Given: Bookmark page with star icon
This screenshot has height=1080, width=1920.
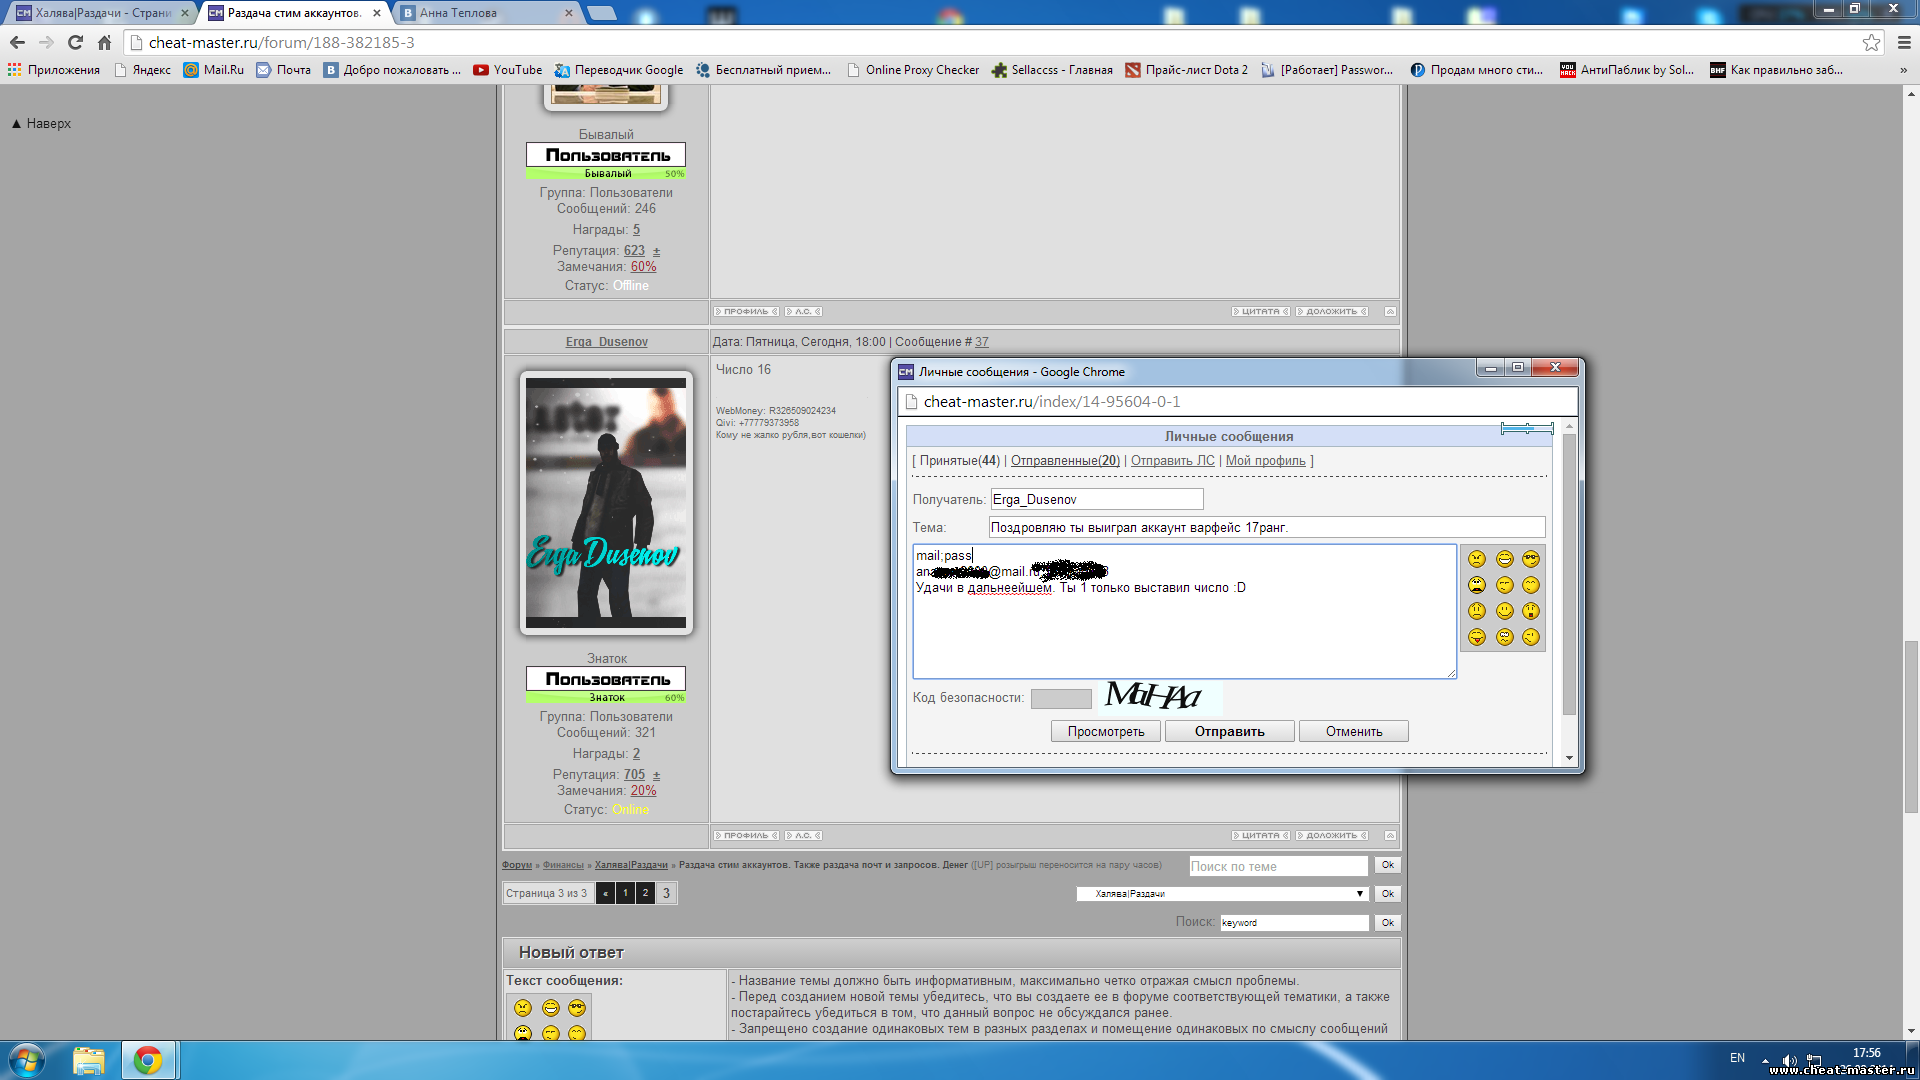Looking at the screenshot, I should (1871, 42).
